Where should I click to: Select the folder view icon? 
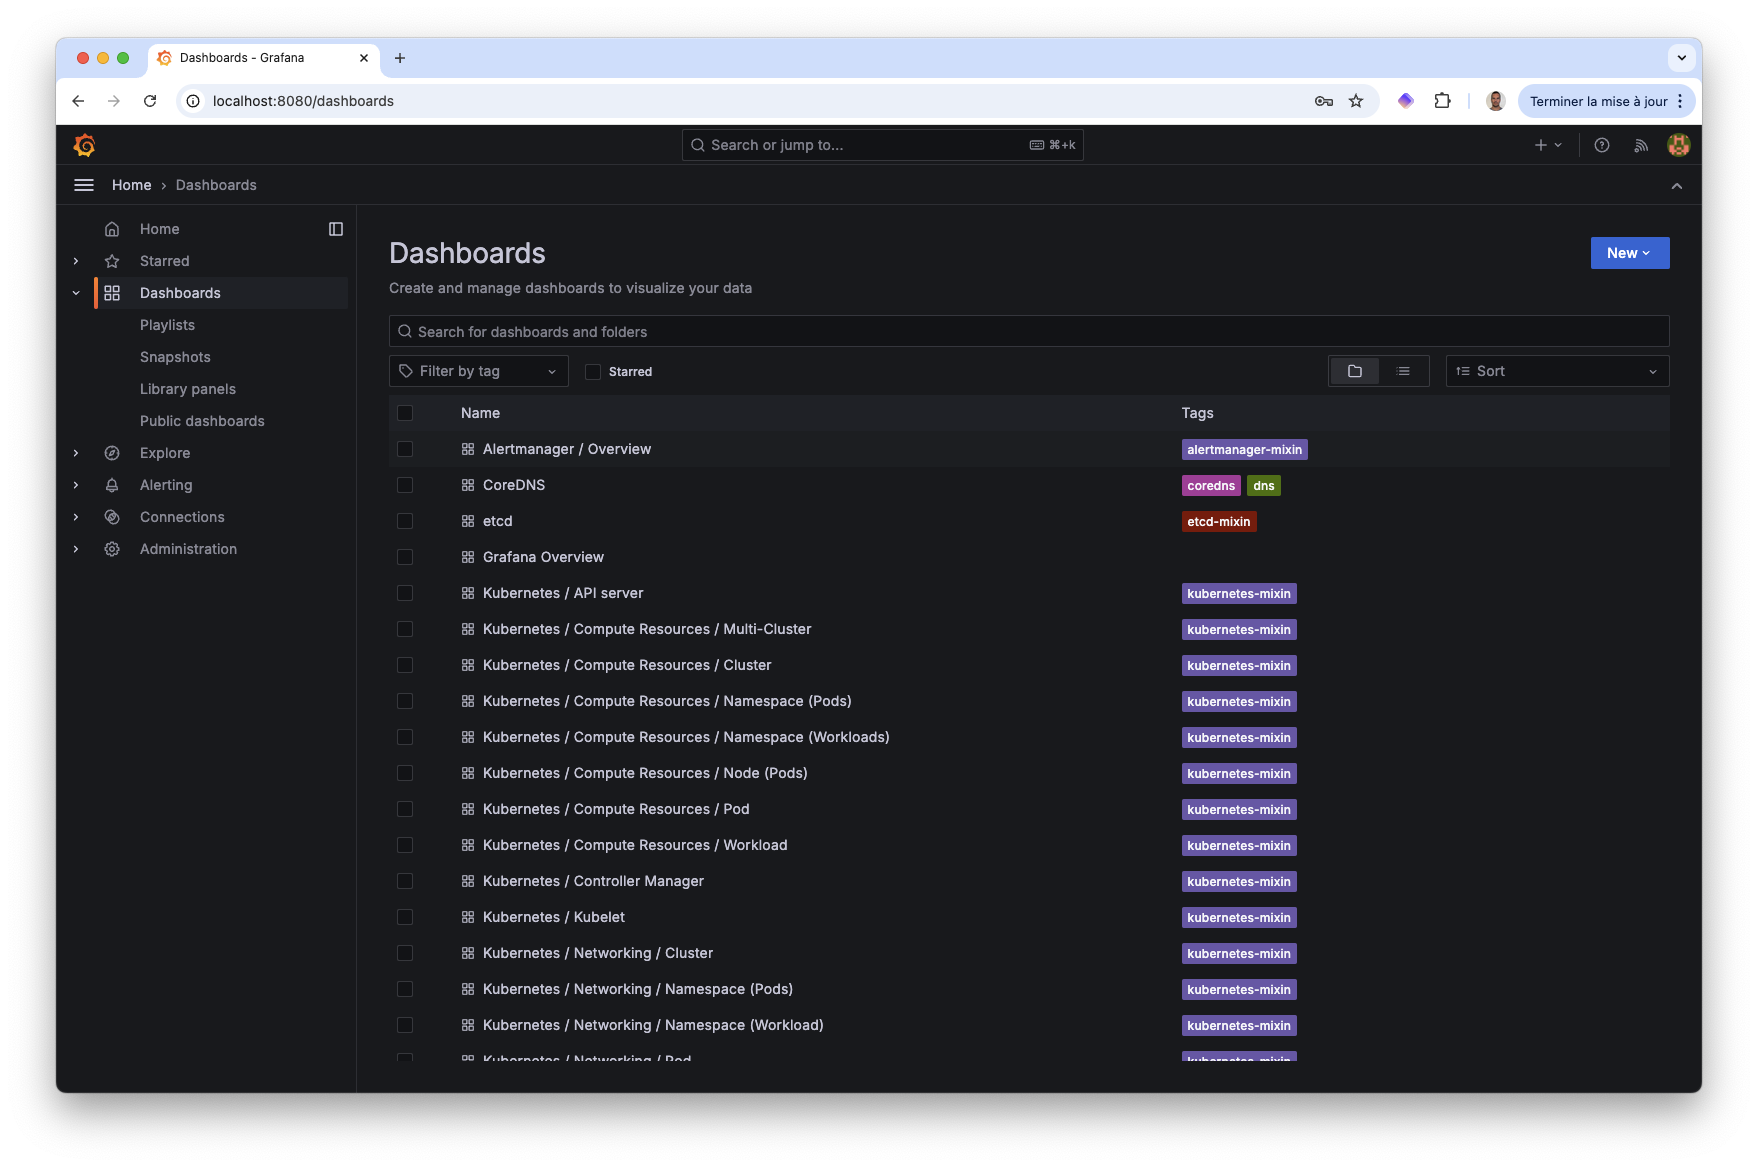(1355, 370)
